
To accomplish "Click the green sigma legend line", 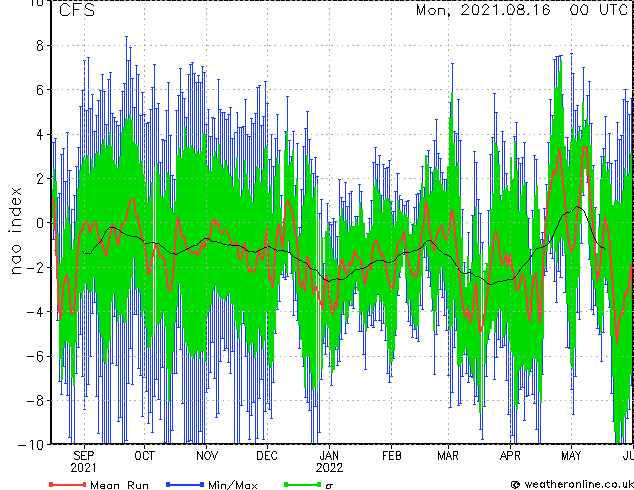I will click(x=303, y=484).
